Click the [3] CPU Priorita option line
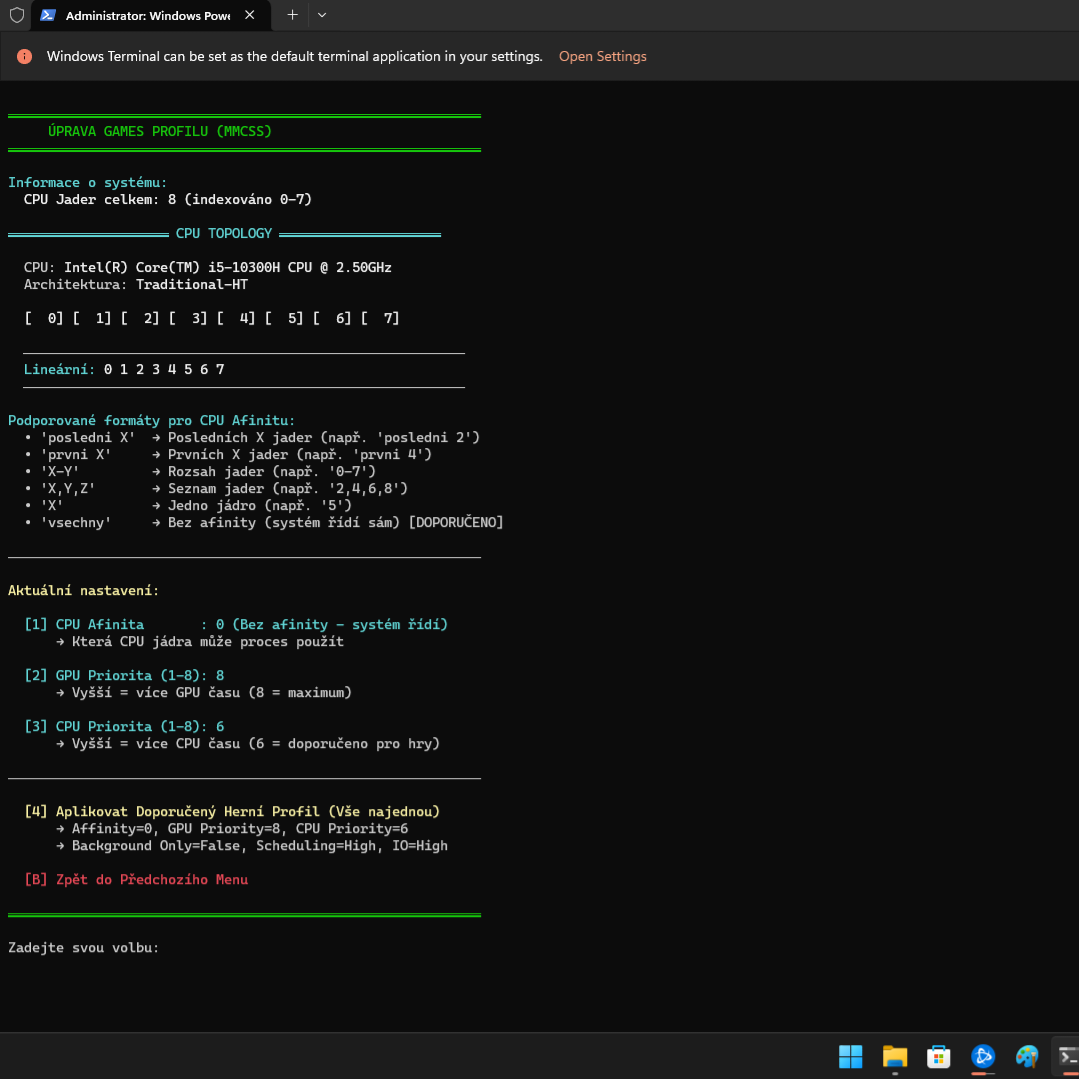This screenshot has height=1079, width=1079. click(x=124, y=727)
